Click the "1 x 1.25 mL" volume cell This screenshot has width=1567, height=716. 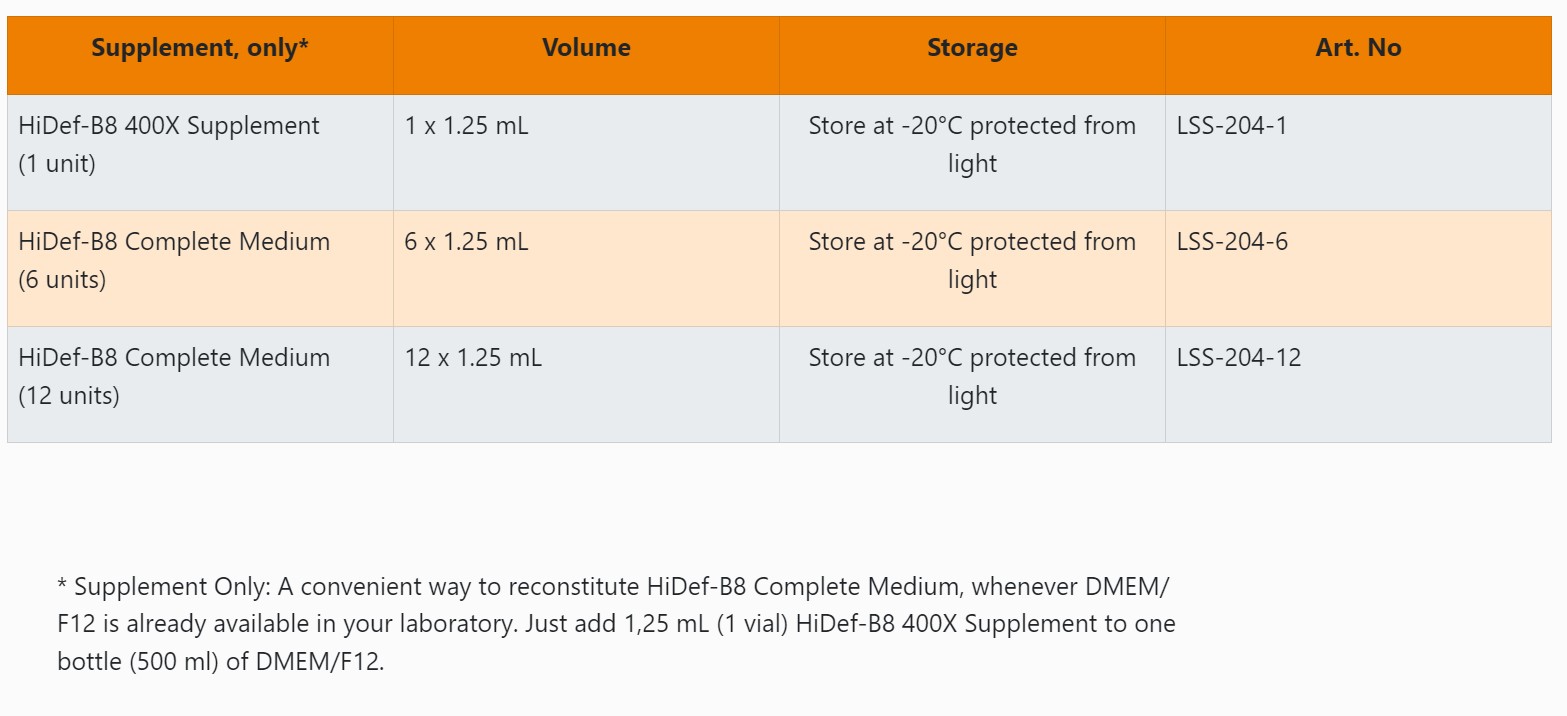point(466,126)
